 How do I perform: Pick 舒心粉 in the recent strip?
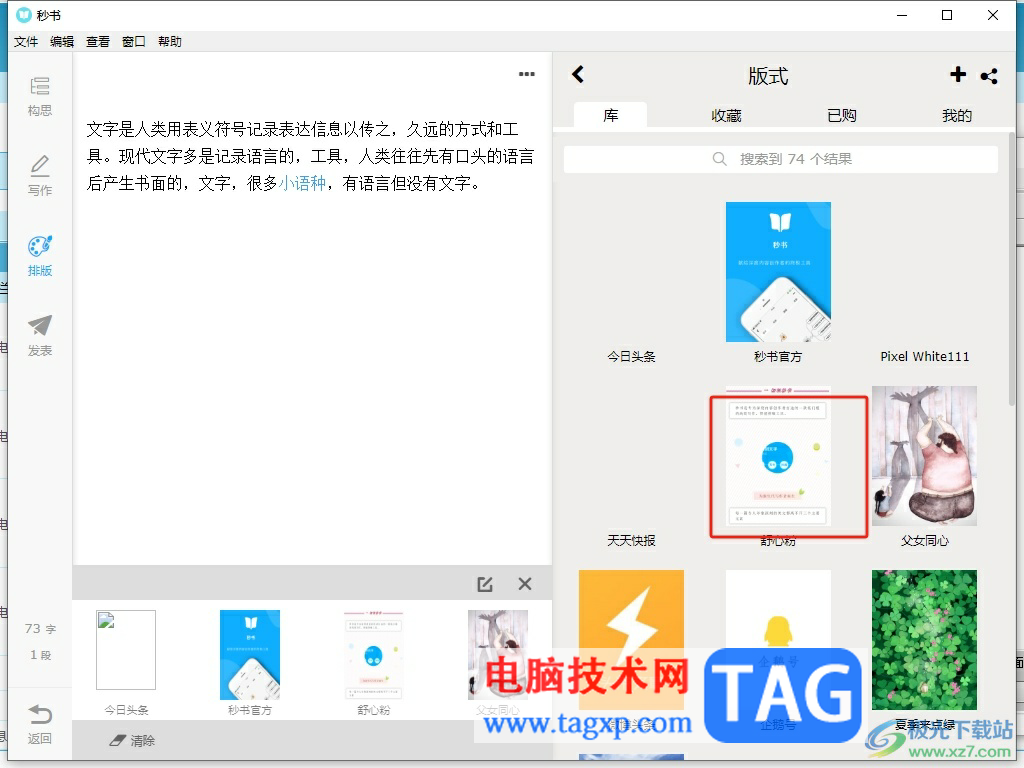[x=374, y=655]
